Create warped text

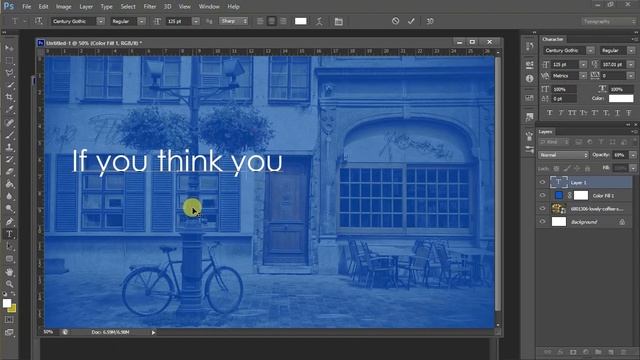[319, 21]
